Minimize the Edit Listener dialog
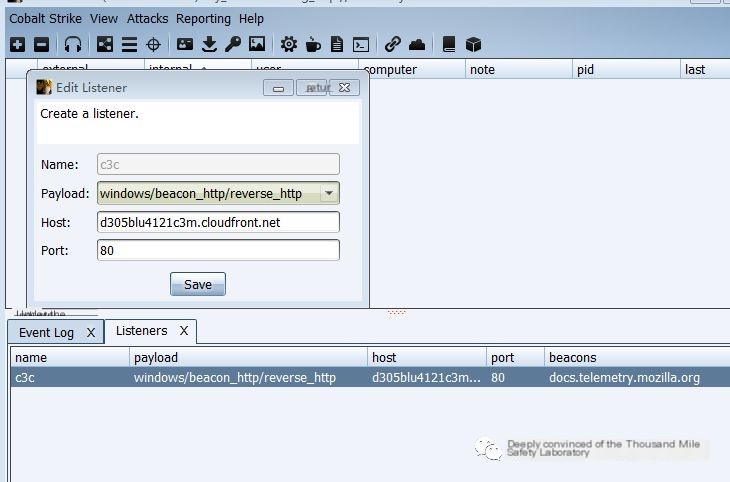 [x=278, y=88]
